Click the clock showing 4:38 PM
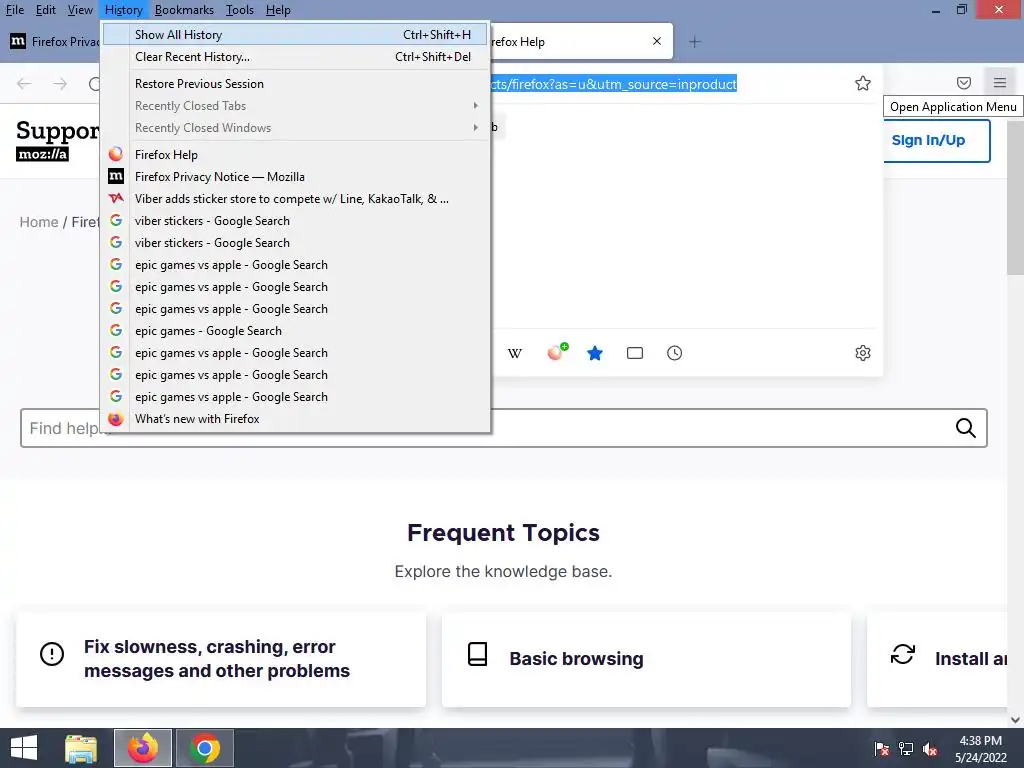The image size is (1024, 768). [x=980, y=741]
